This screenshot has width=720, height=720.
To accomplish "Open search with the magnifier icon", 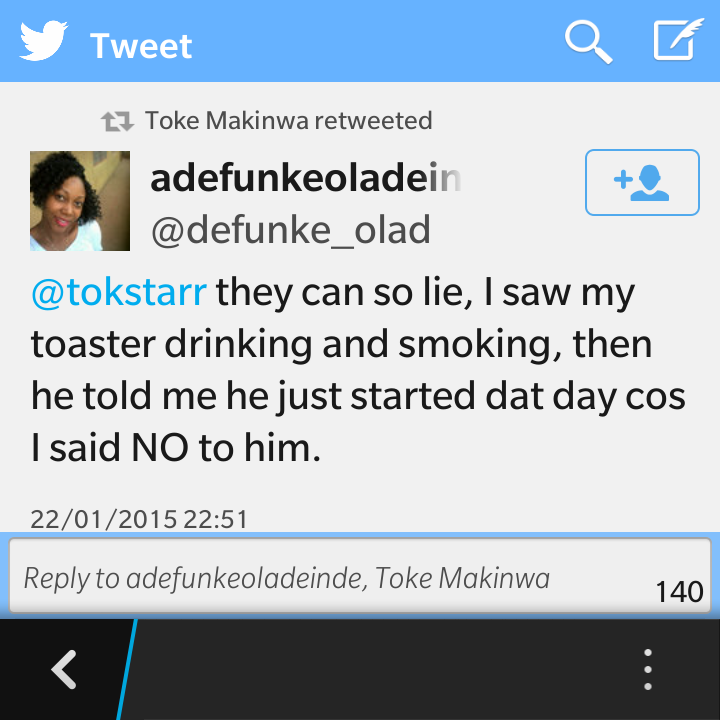I will (x=588, y=42).
